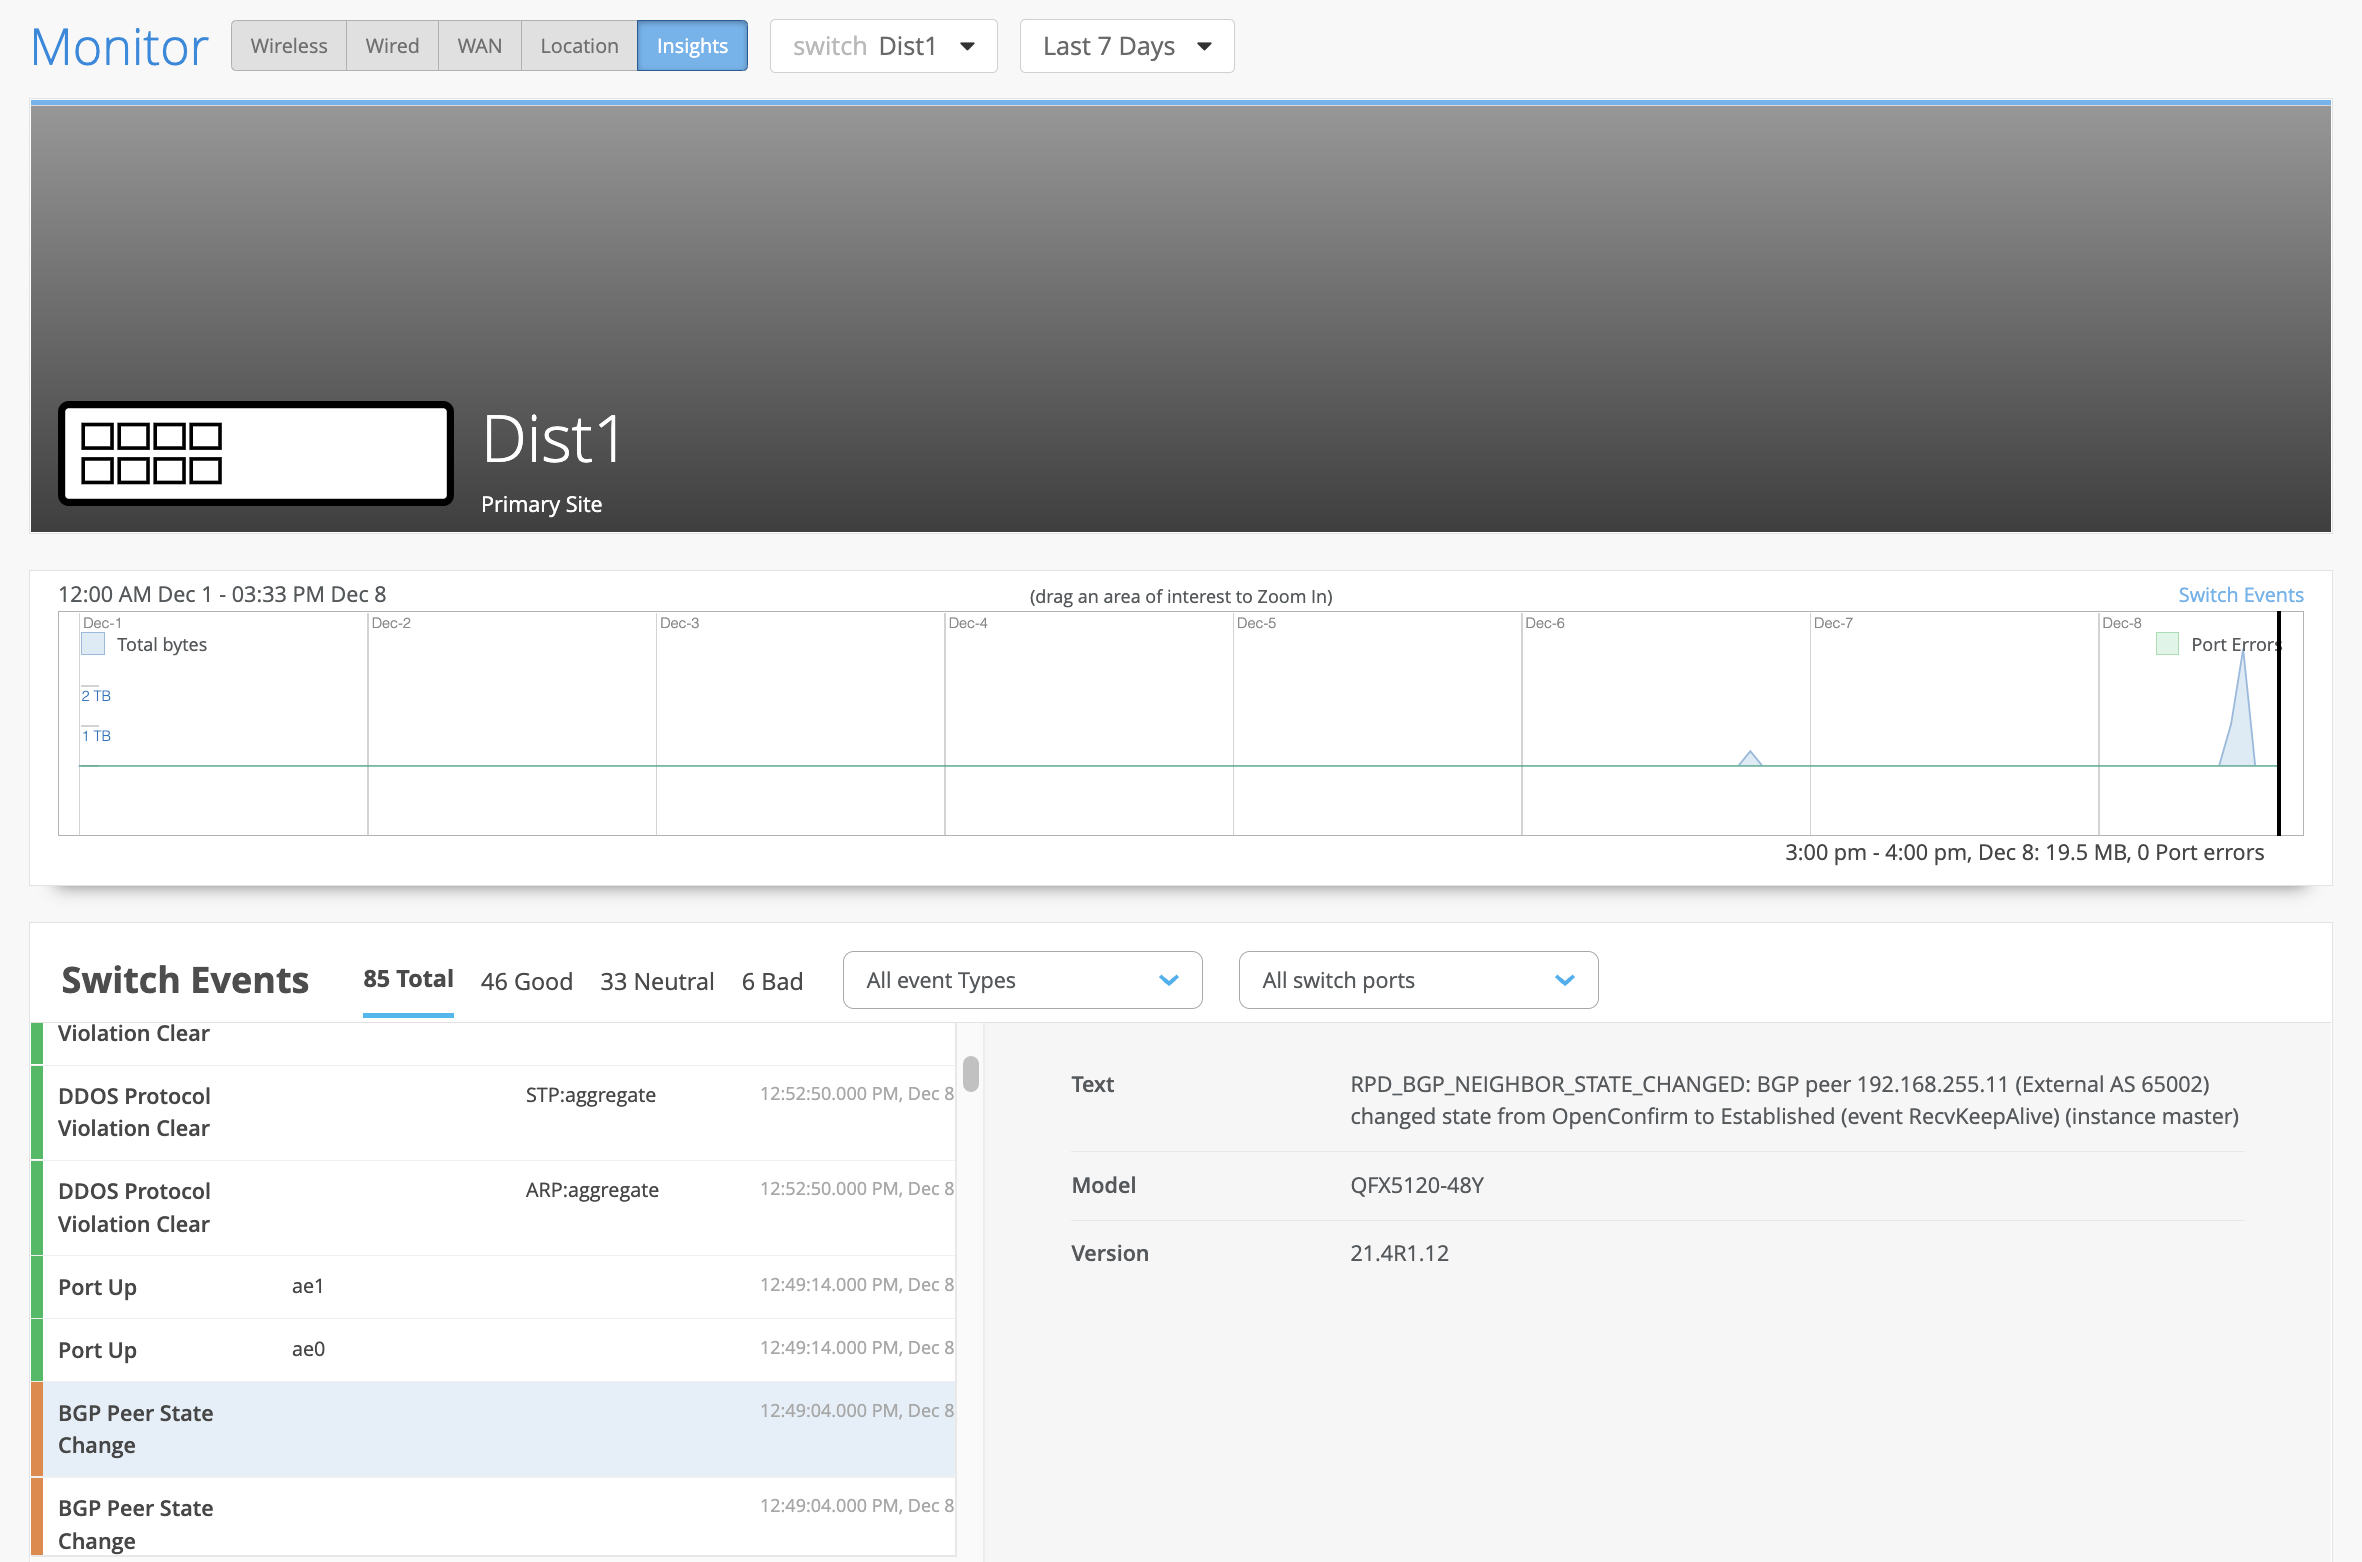Switch to the Wired tab
Viewport: 2362px width, 1562px height.
391,46
